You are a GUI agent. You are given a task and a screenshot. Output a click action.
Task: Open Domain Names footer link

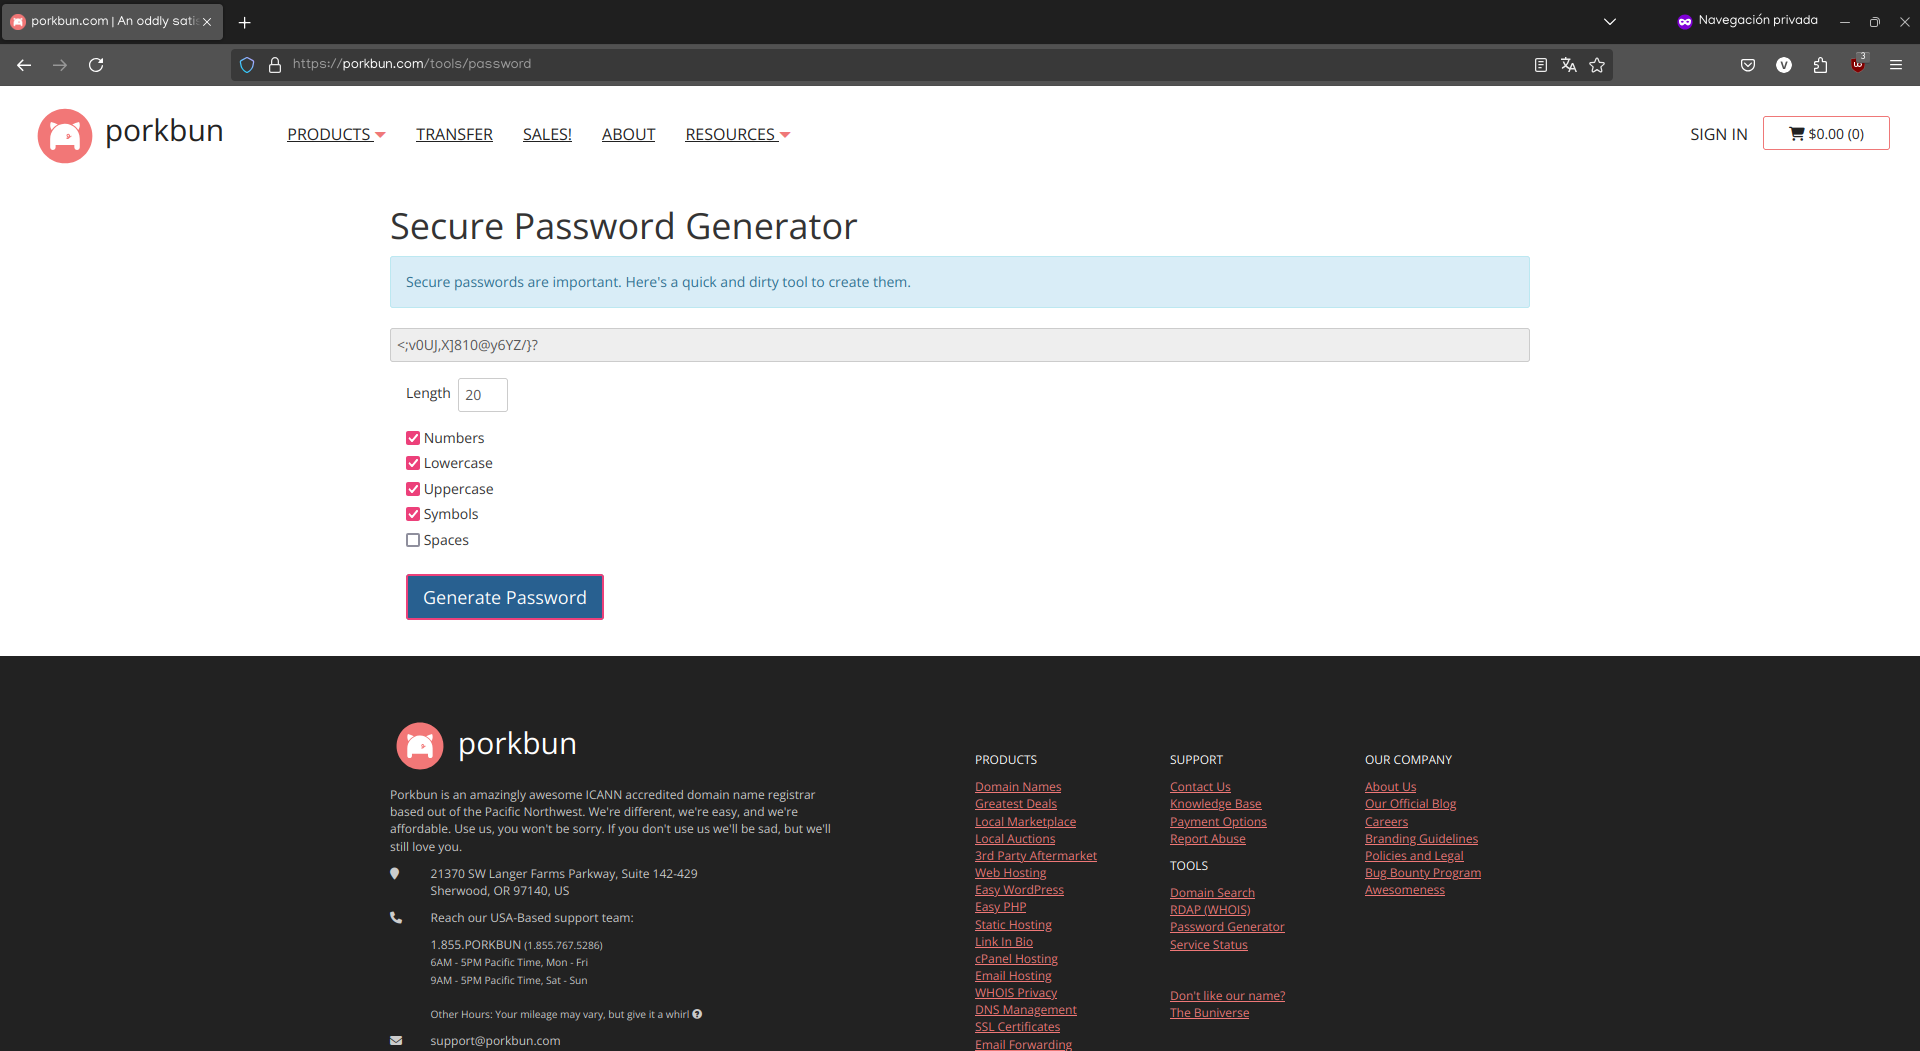pos(1018,787)
